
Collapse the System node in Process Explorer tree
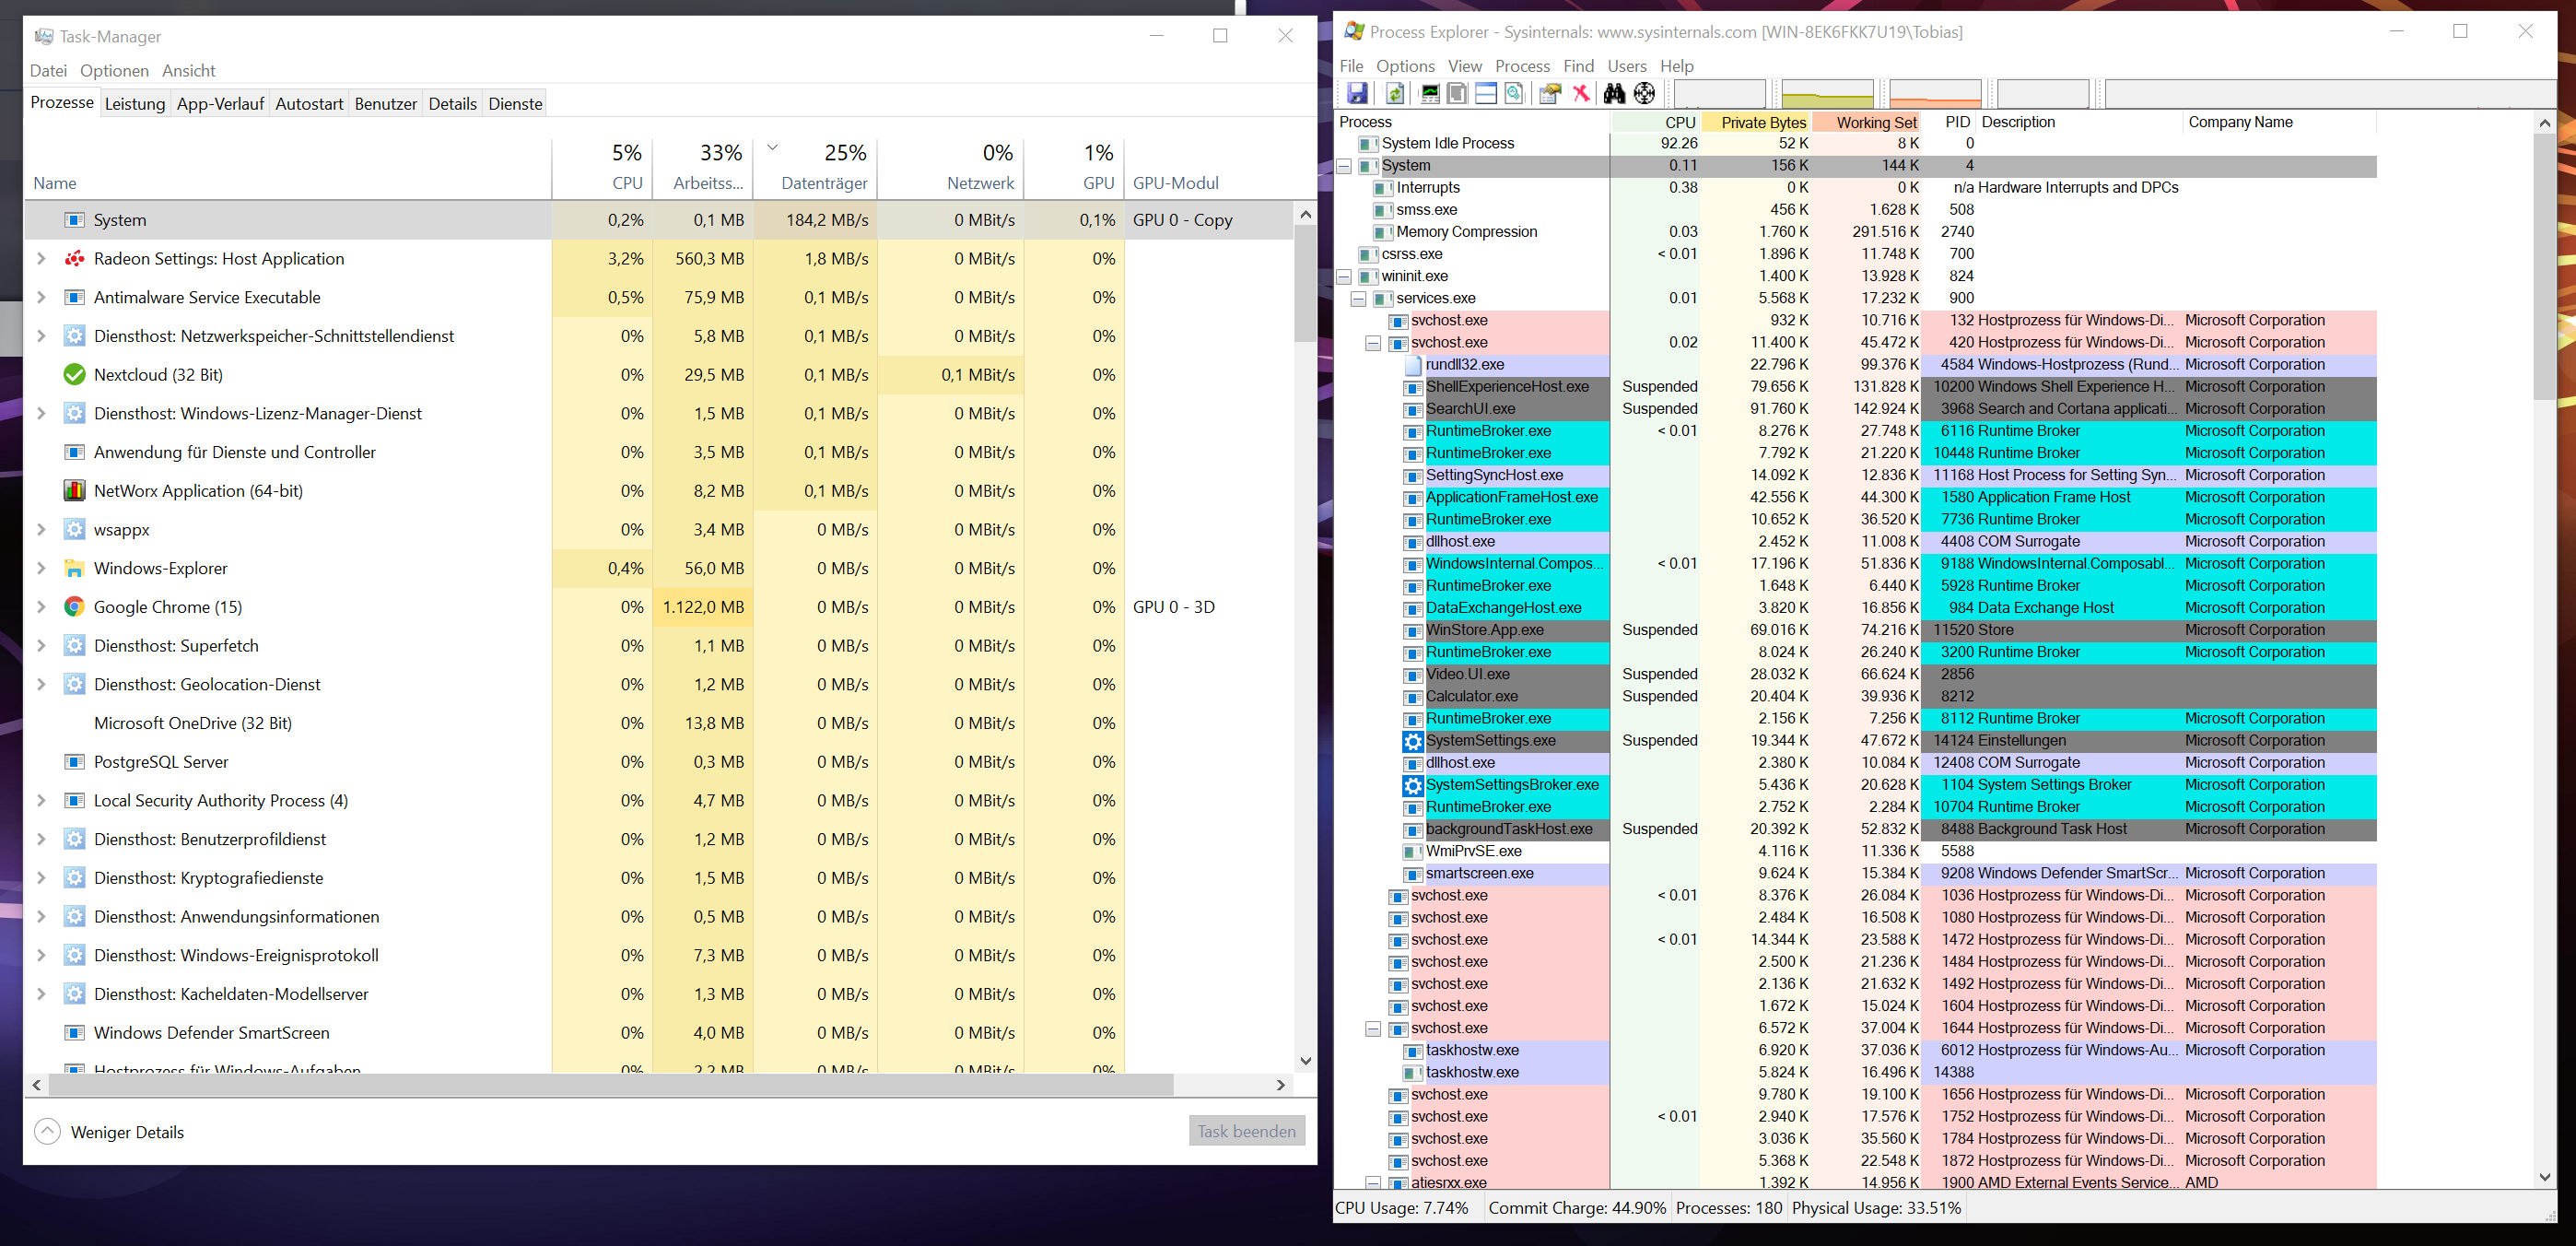click(x=1344, y=166)
